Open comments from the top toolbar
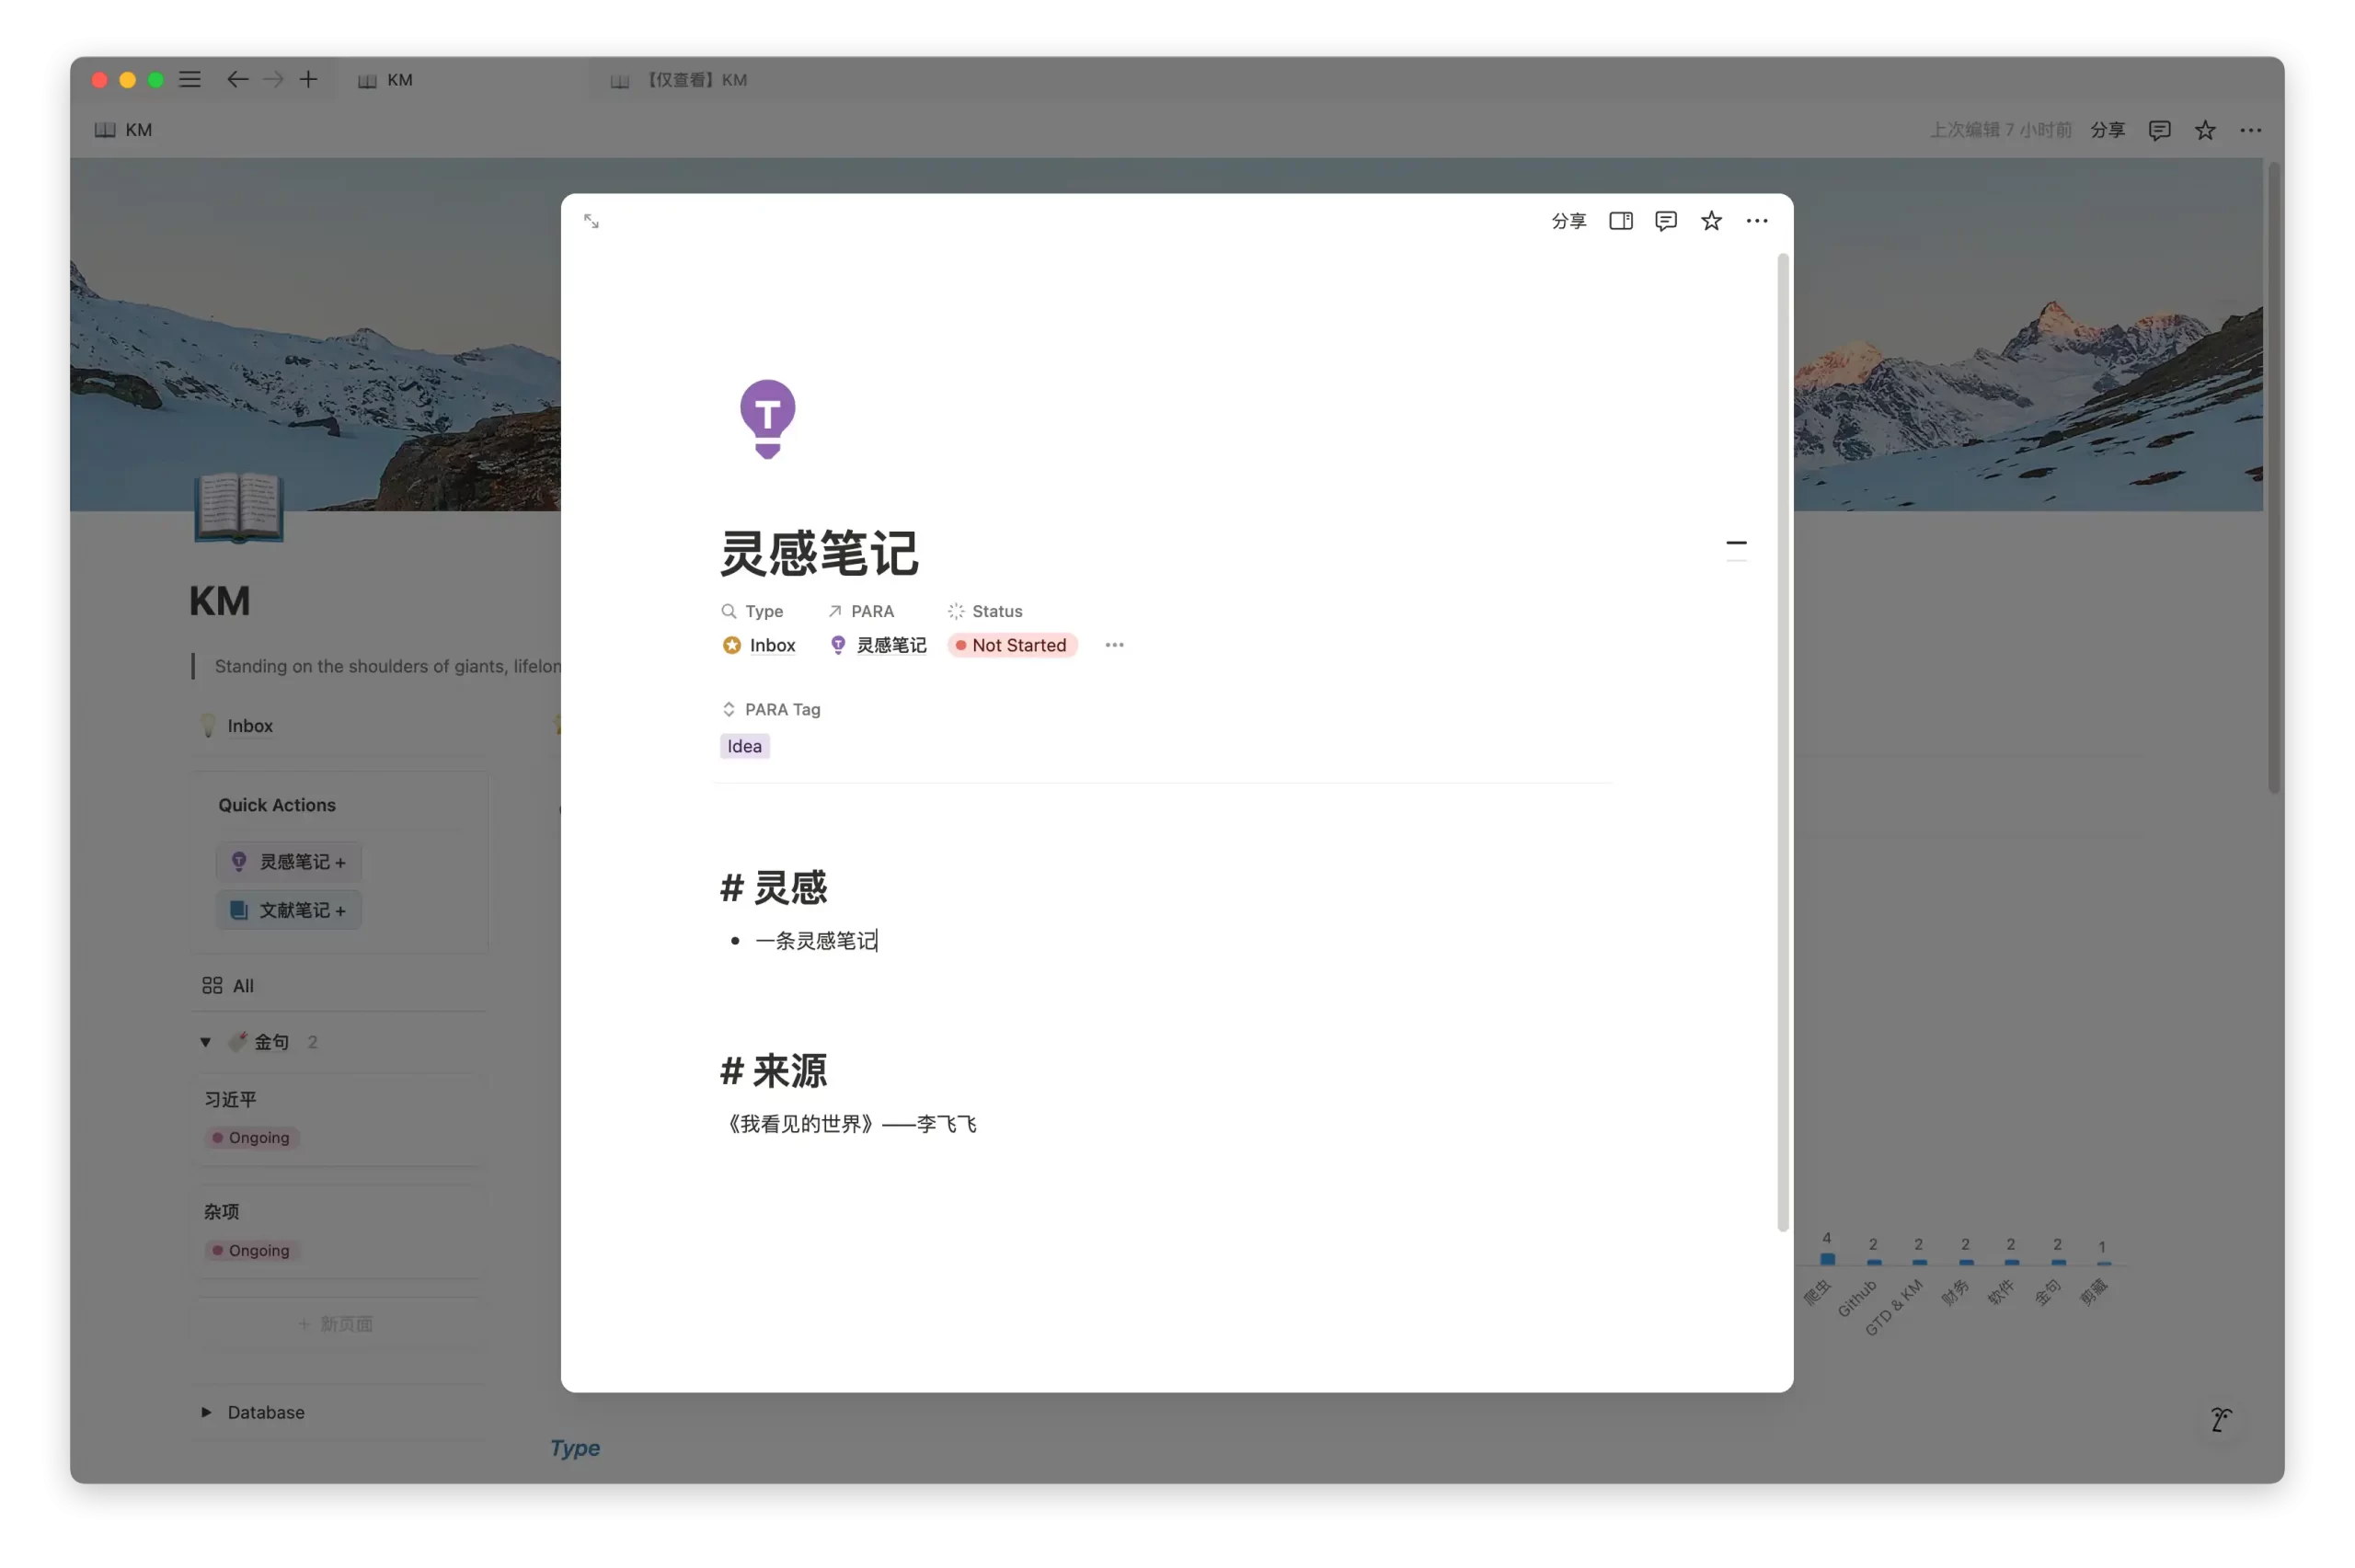Image resolution: width=2355 pixels, height=1568 pixels. 2159,129
